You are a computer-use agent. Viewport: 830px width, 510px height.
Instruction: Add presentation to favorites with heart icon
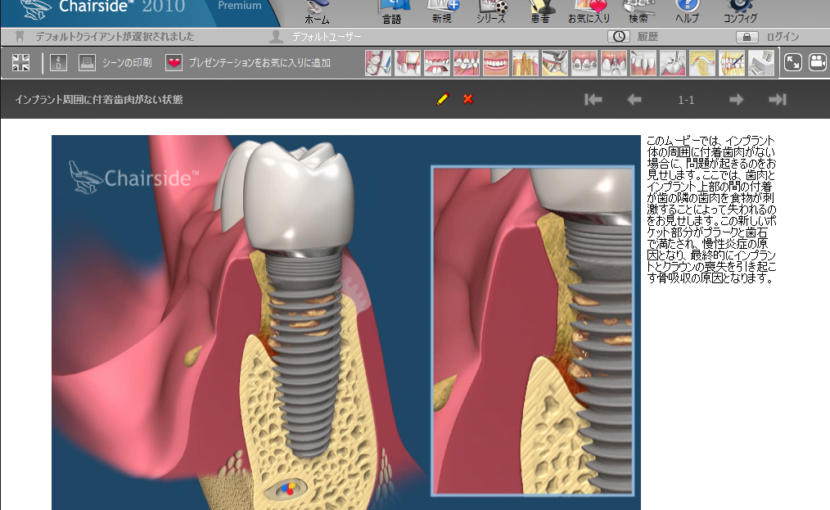click(x=174, y=63)
